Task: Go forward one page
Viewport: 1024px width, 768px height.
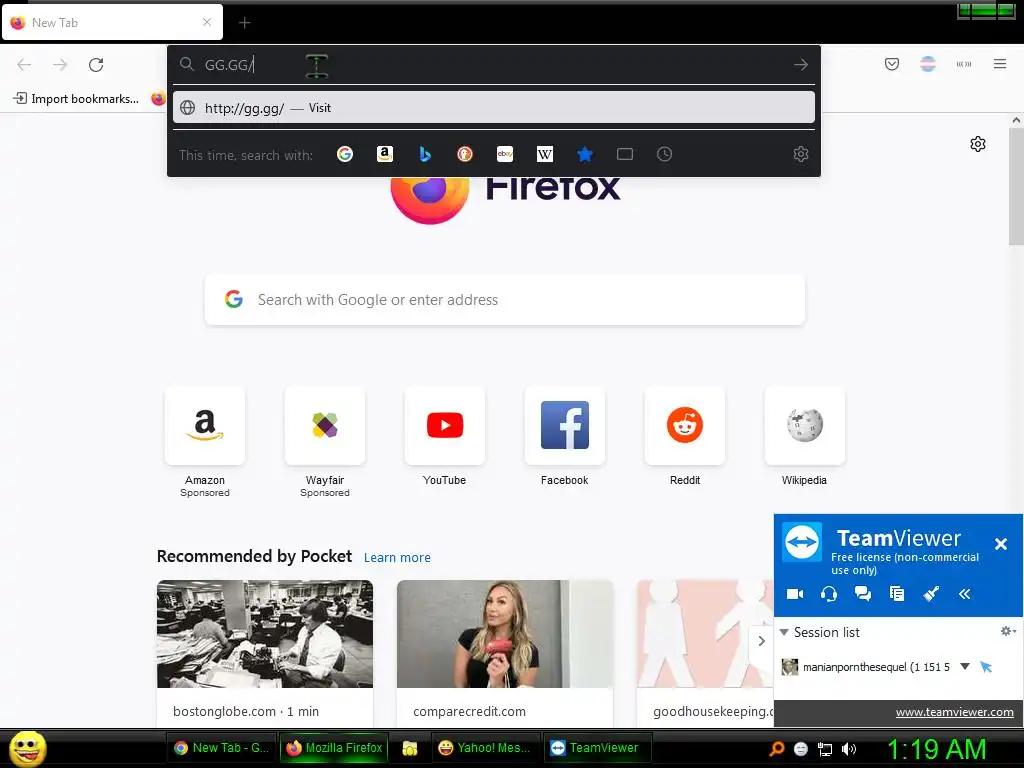Action: pyautogui.click(x=60, y=65)
